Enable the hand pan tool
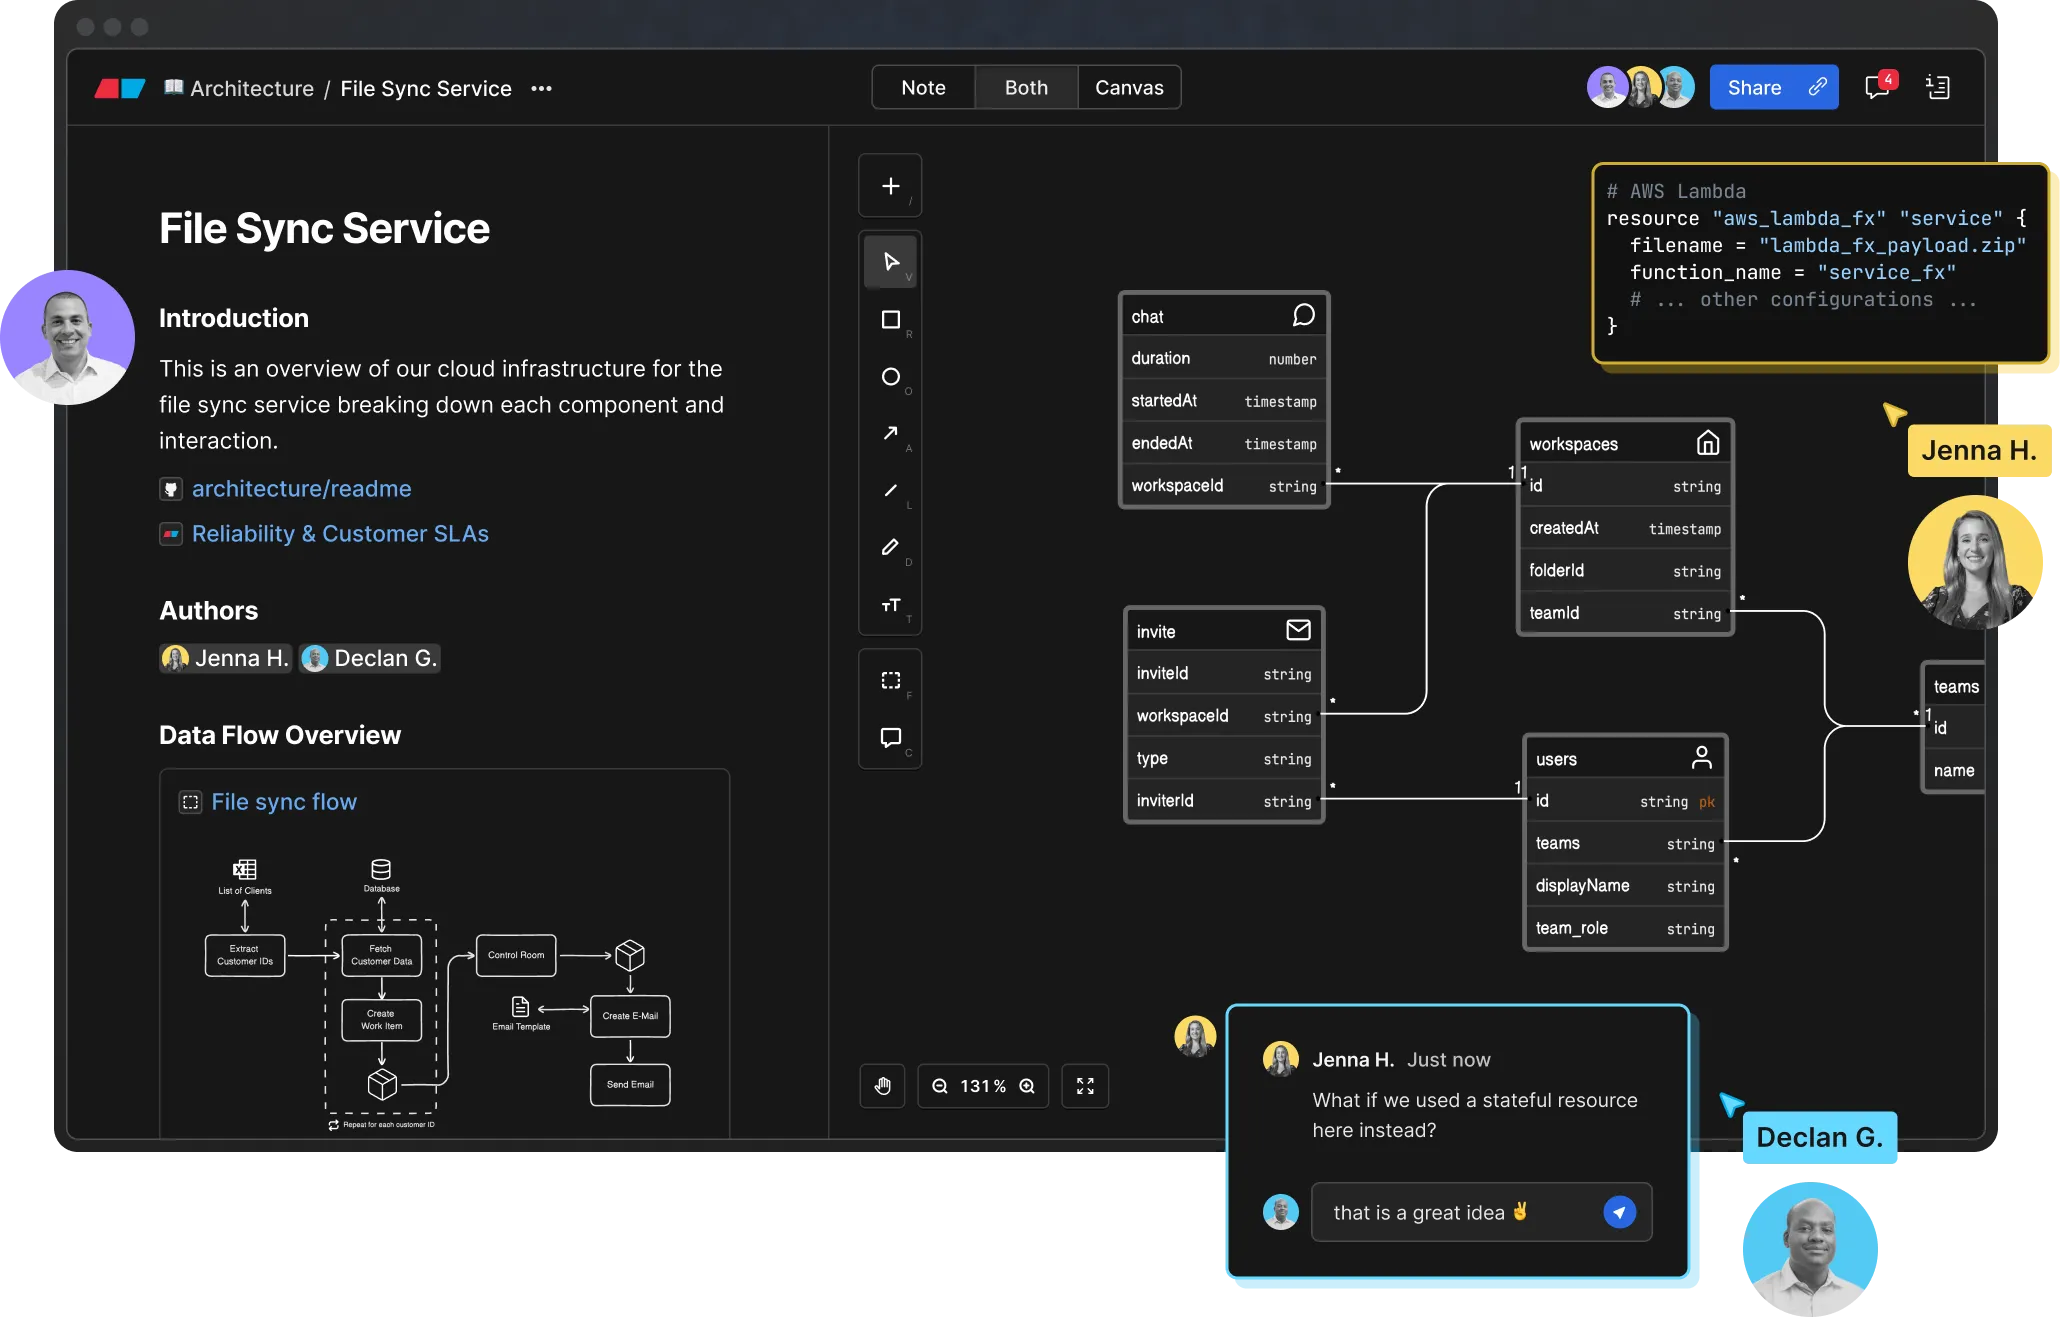Image resolution: width=2060 pixels, height=1317 pixels. (x=883, y=1086)
